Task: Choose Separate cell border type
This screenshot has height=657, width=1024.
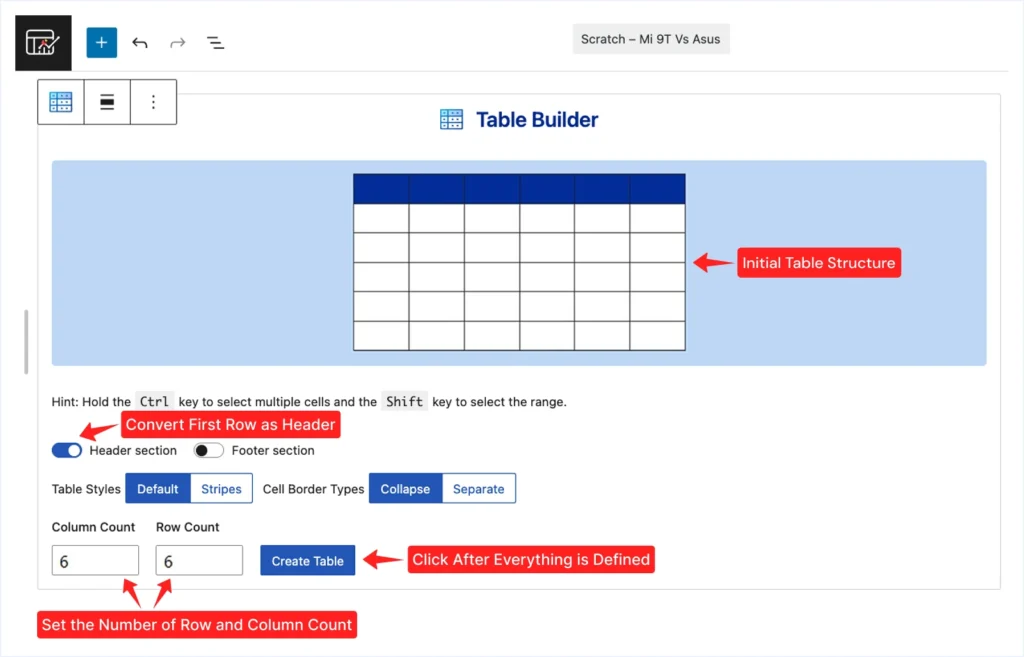Action: [479, 489]
